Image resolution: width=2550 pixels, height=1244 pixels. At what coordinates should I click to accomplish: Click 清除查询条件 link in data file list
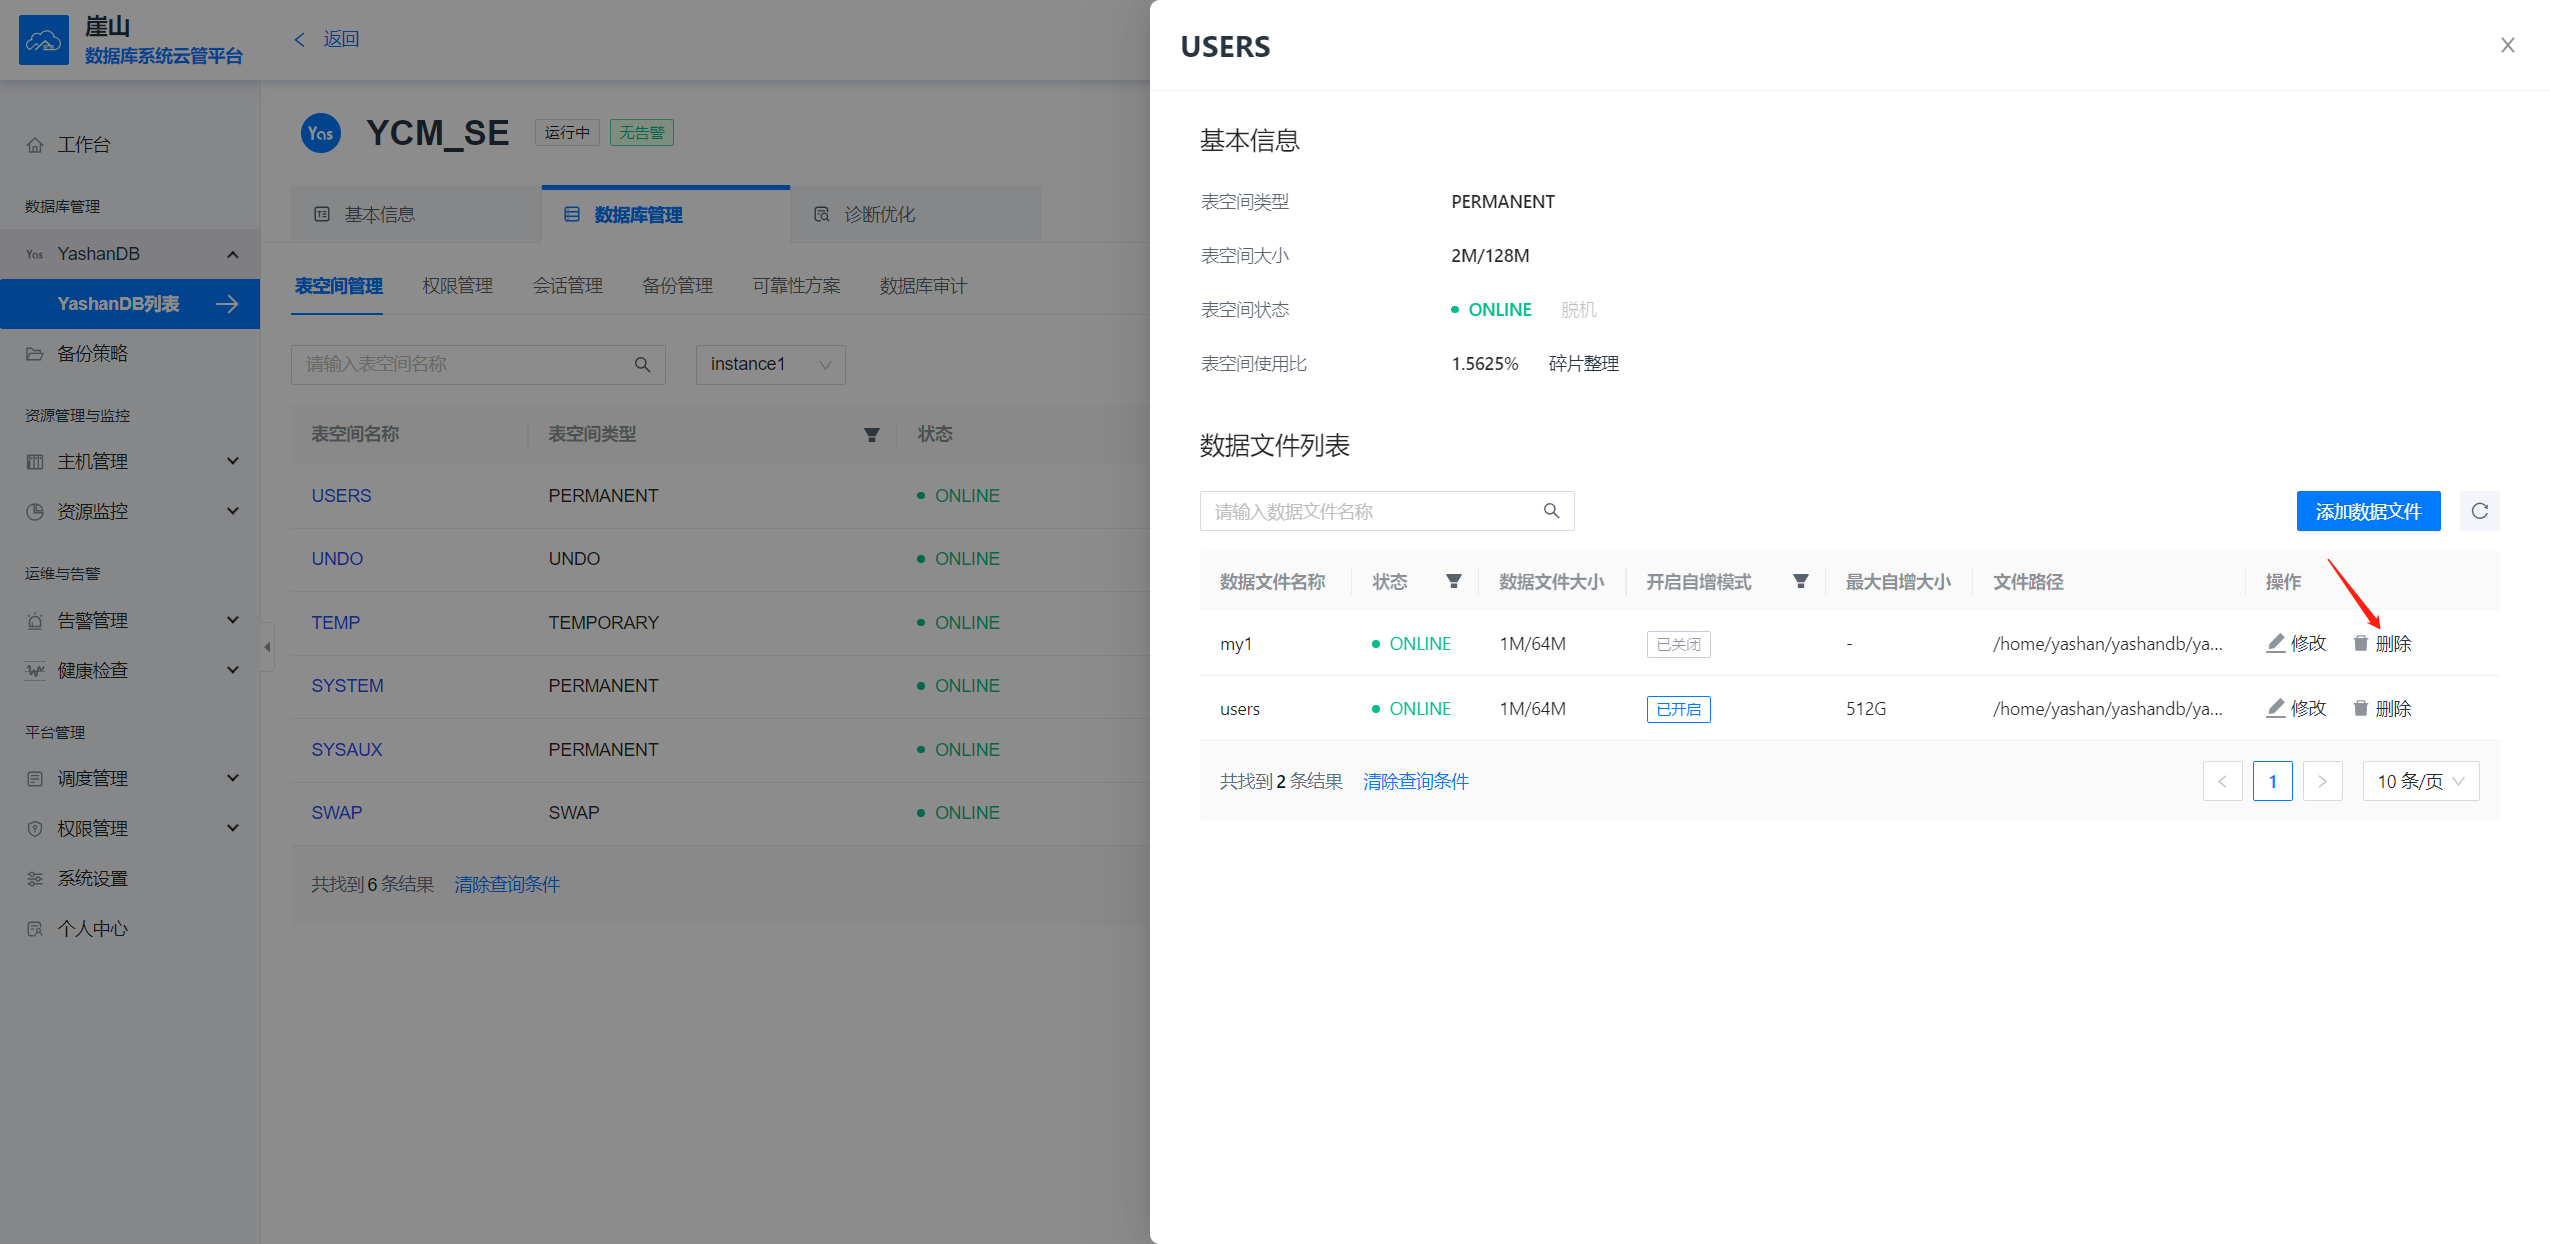[1415, 781]
